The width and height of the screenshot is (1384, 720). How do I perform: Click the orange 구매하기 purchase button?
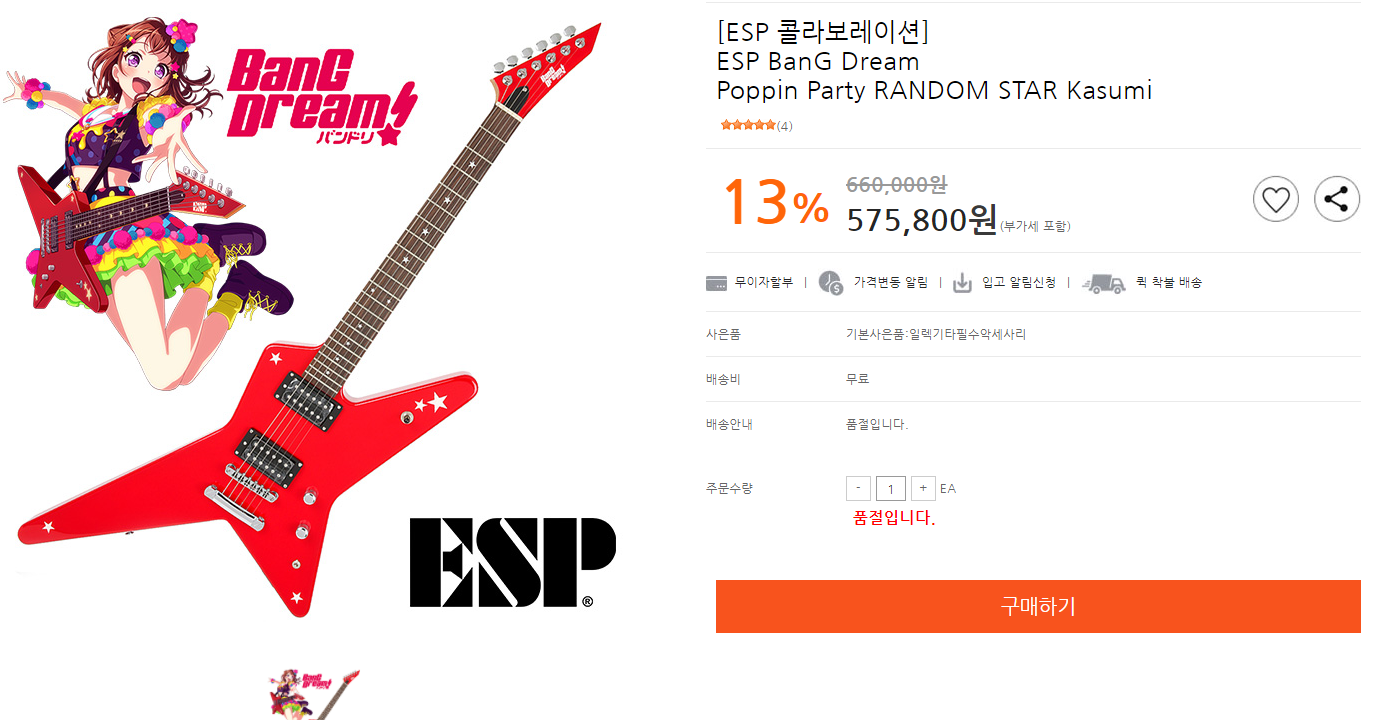click(x=1038, y=606)
